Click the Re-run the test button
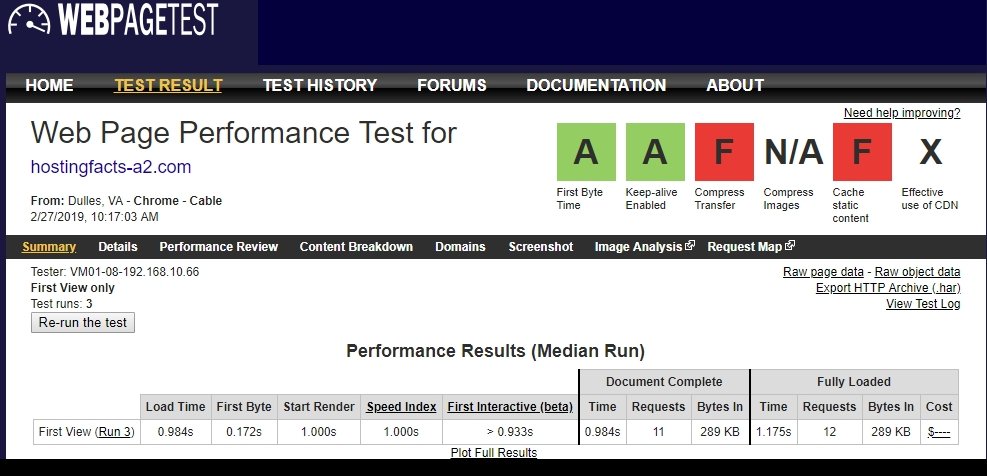 [x=82, y=323]
